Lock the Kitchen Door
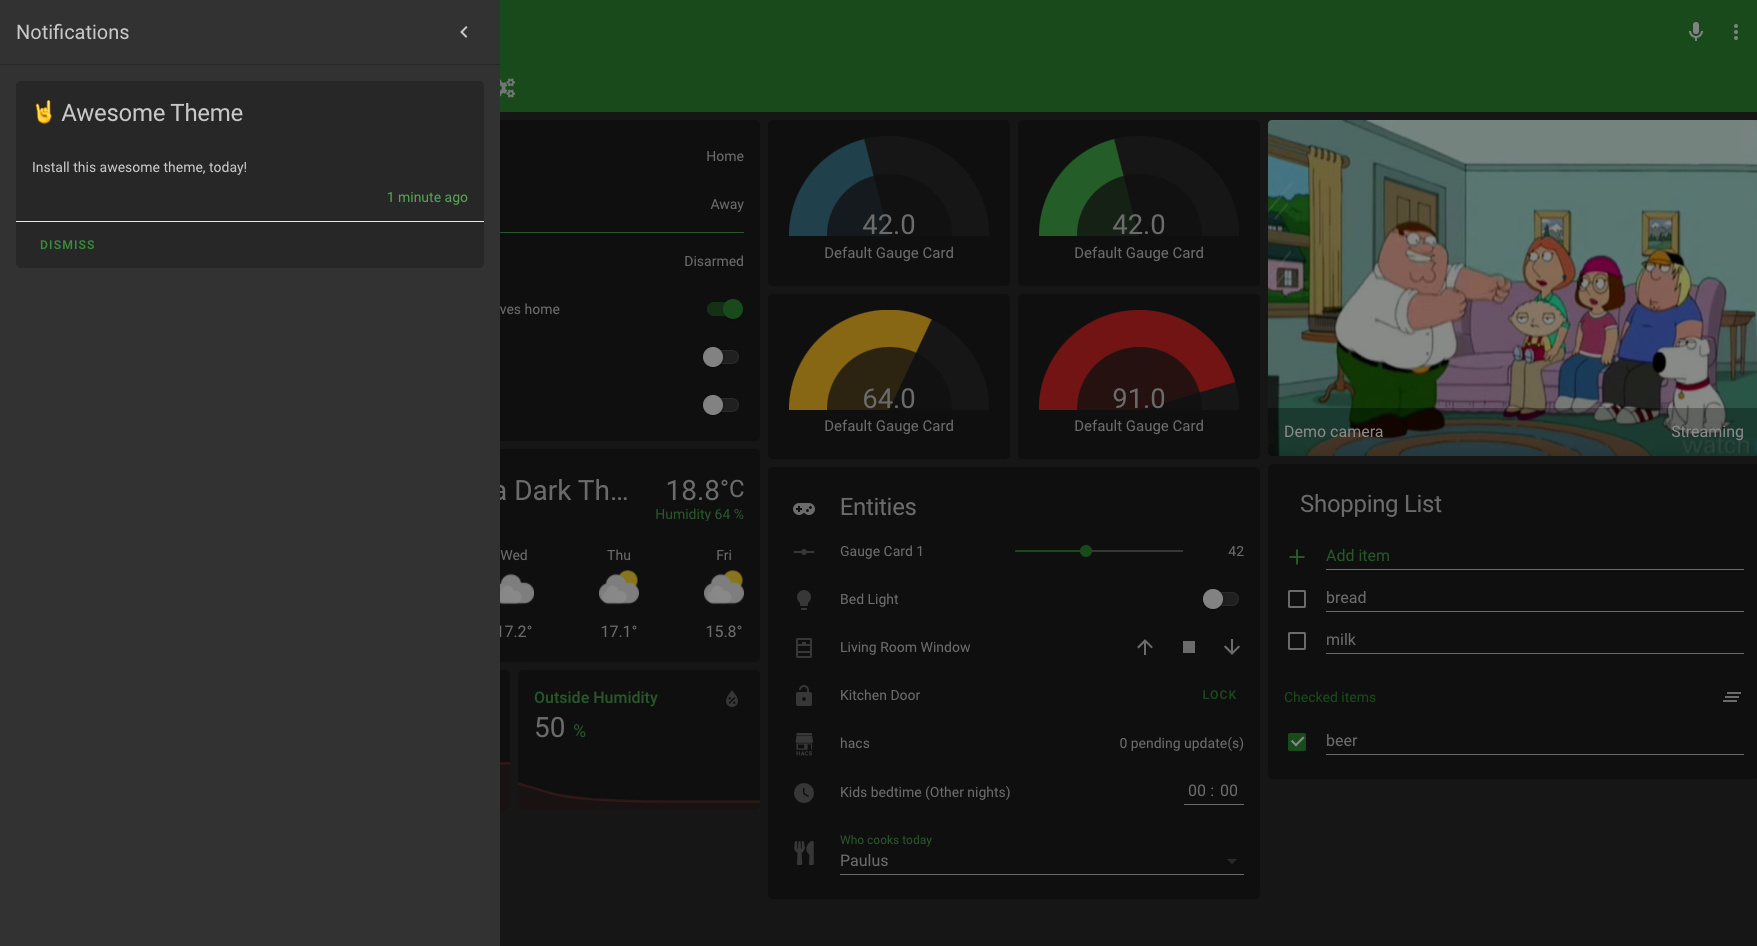Screen dimensions: 1757x946 click(x=1219, y=695)
